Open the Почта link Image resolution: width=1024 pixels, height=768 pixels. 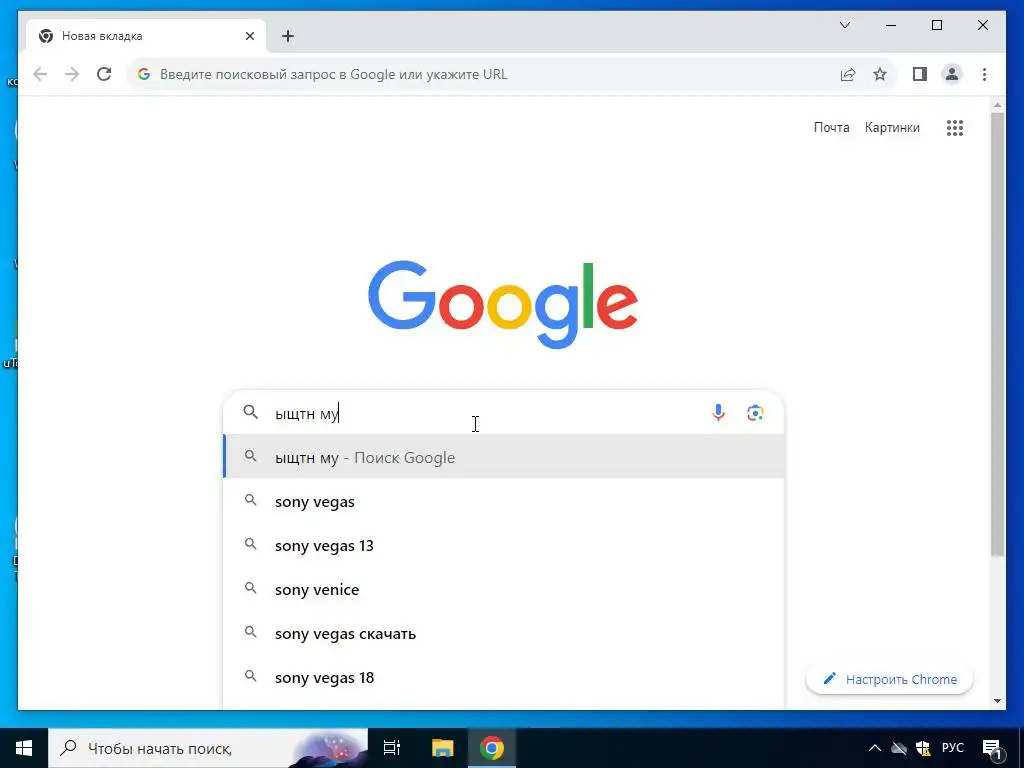[831, 127]
